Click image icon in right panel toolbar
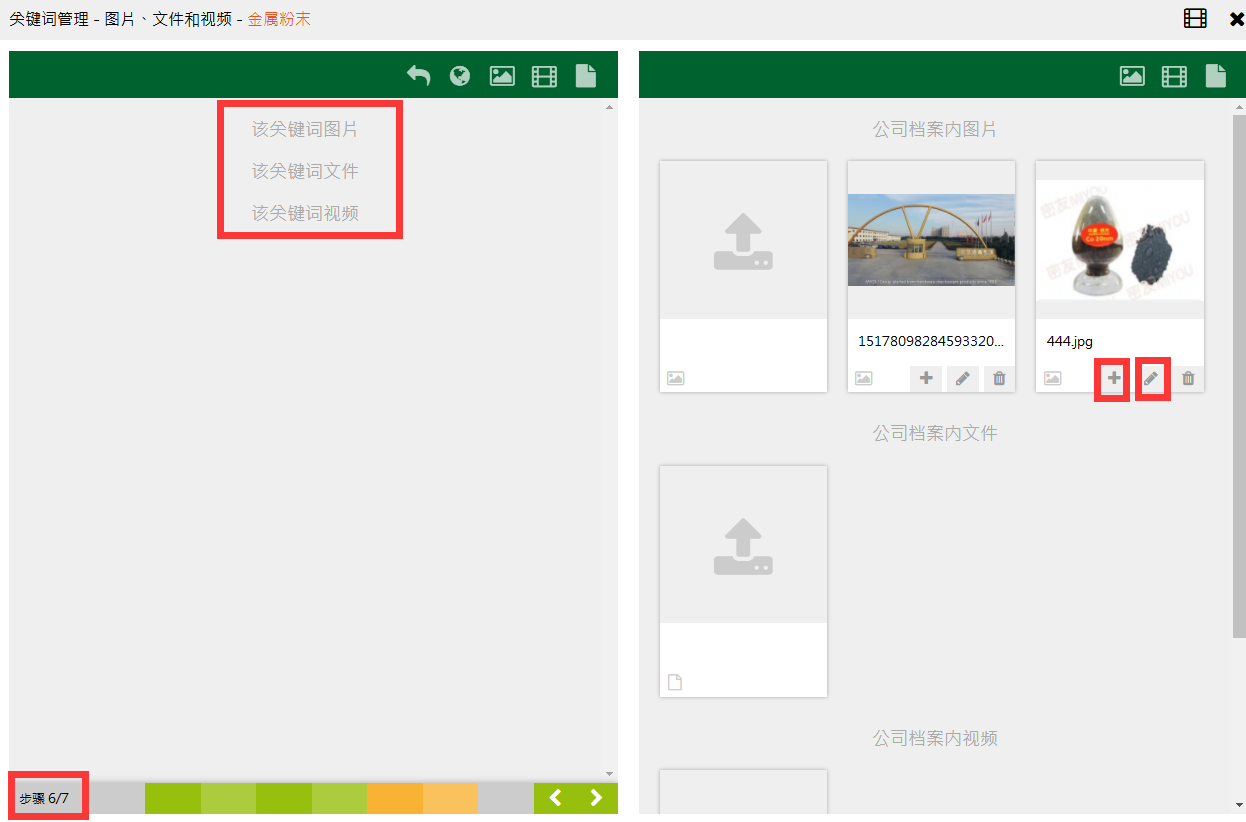1246x822 pixels. click(x=1132, y=76)
